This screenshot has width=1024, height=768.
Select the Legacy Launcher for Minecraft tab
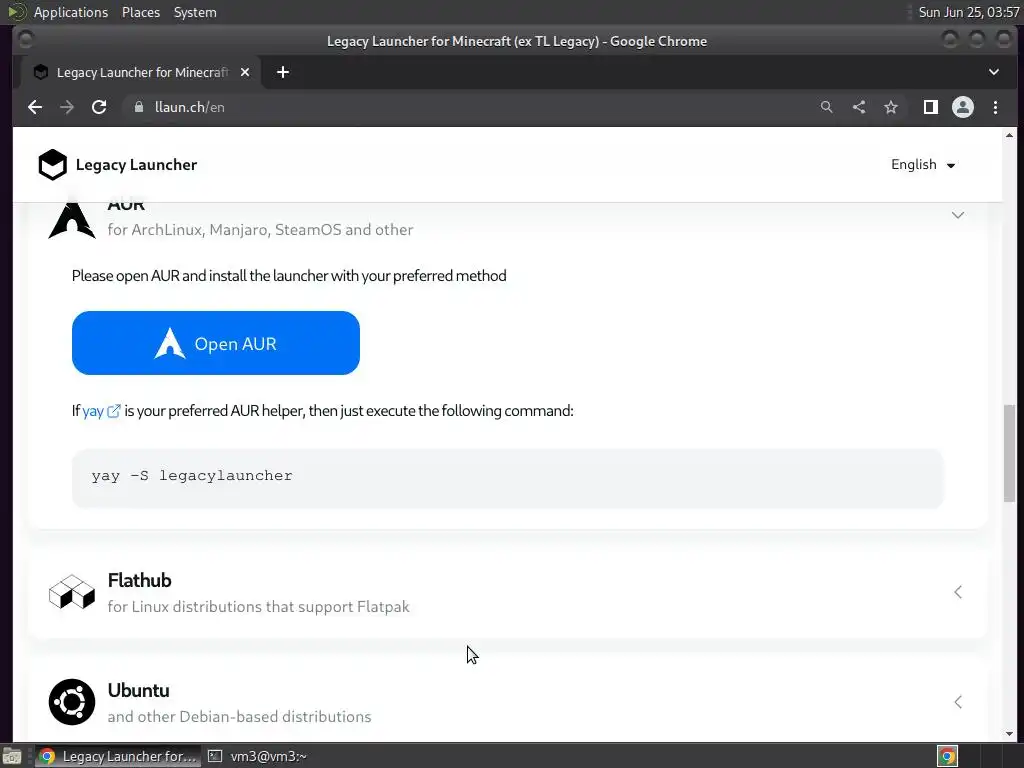[x=142, y=72]
